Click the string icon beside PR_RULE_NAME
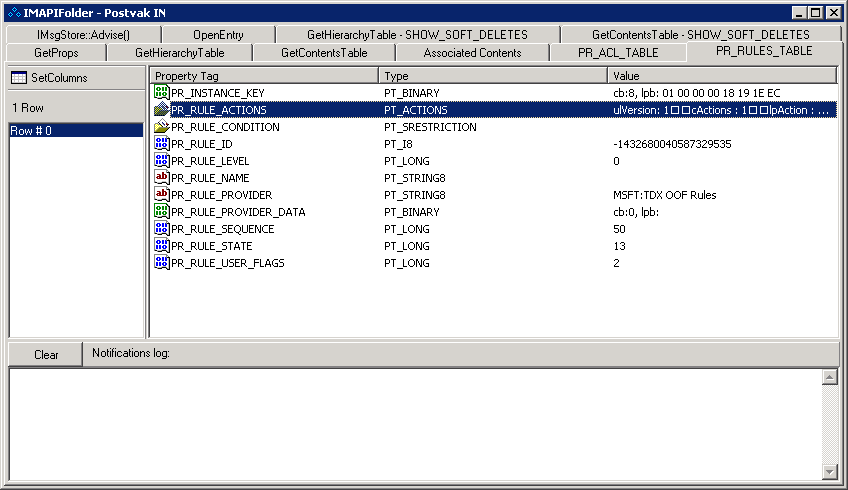The image size is (848, 490). 161,178
